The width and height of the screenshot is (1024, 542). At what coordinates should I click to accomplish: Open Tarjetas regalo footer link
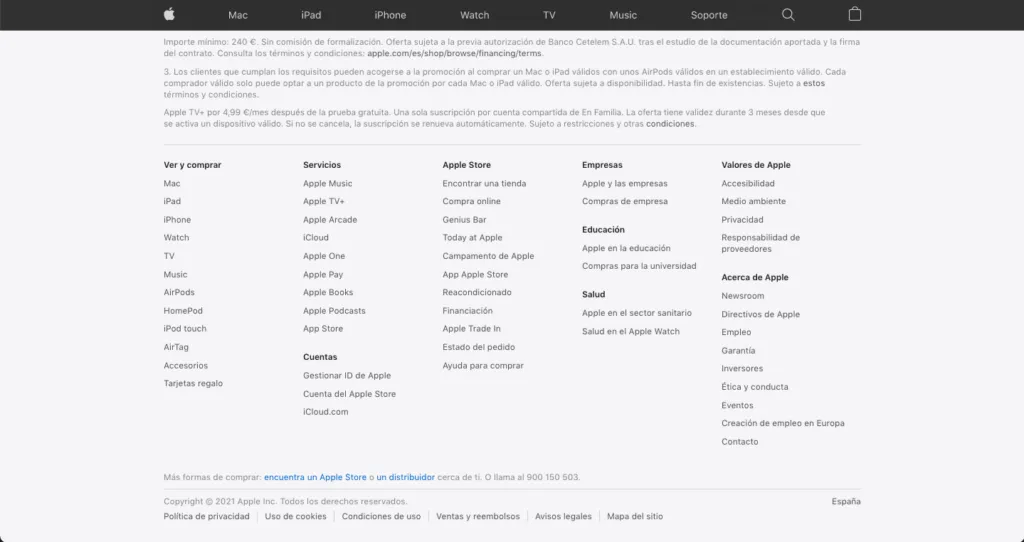(x=193, y=383)
